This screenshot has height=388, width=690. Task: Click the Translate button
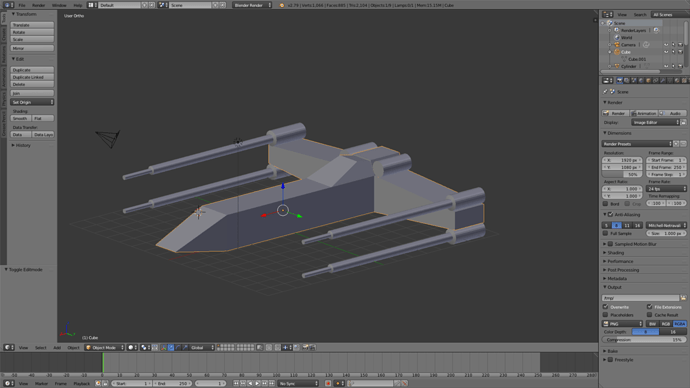tap(32, 25)
